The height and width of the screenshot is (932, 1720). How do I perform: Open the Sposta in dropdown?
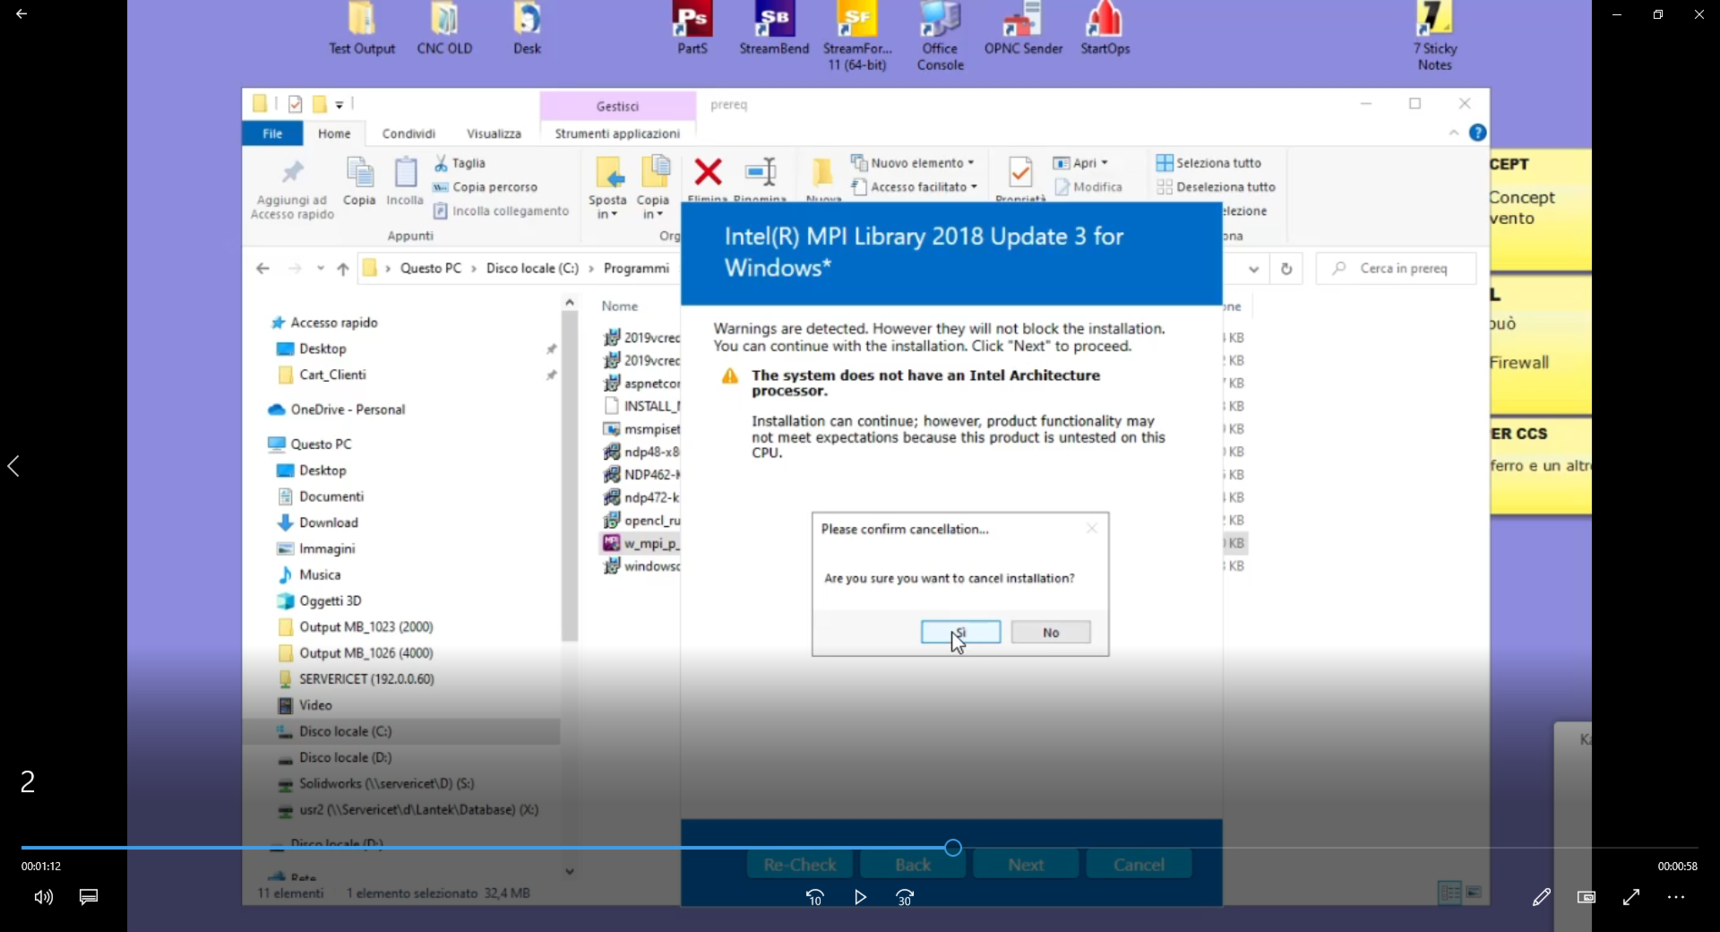(x=608, y=188)
